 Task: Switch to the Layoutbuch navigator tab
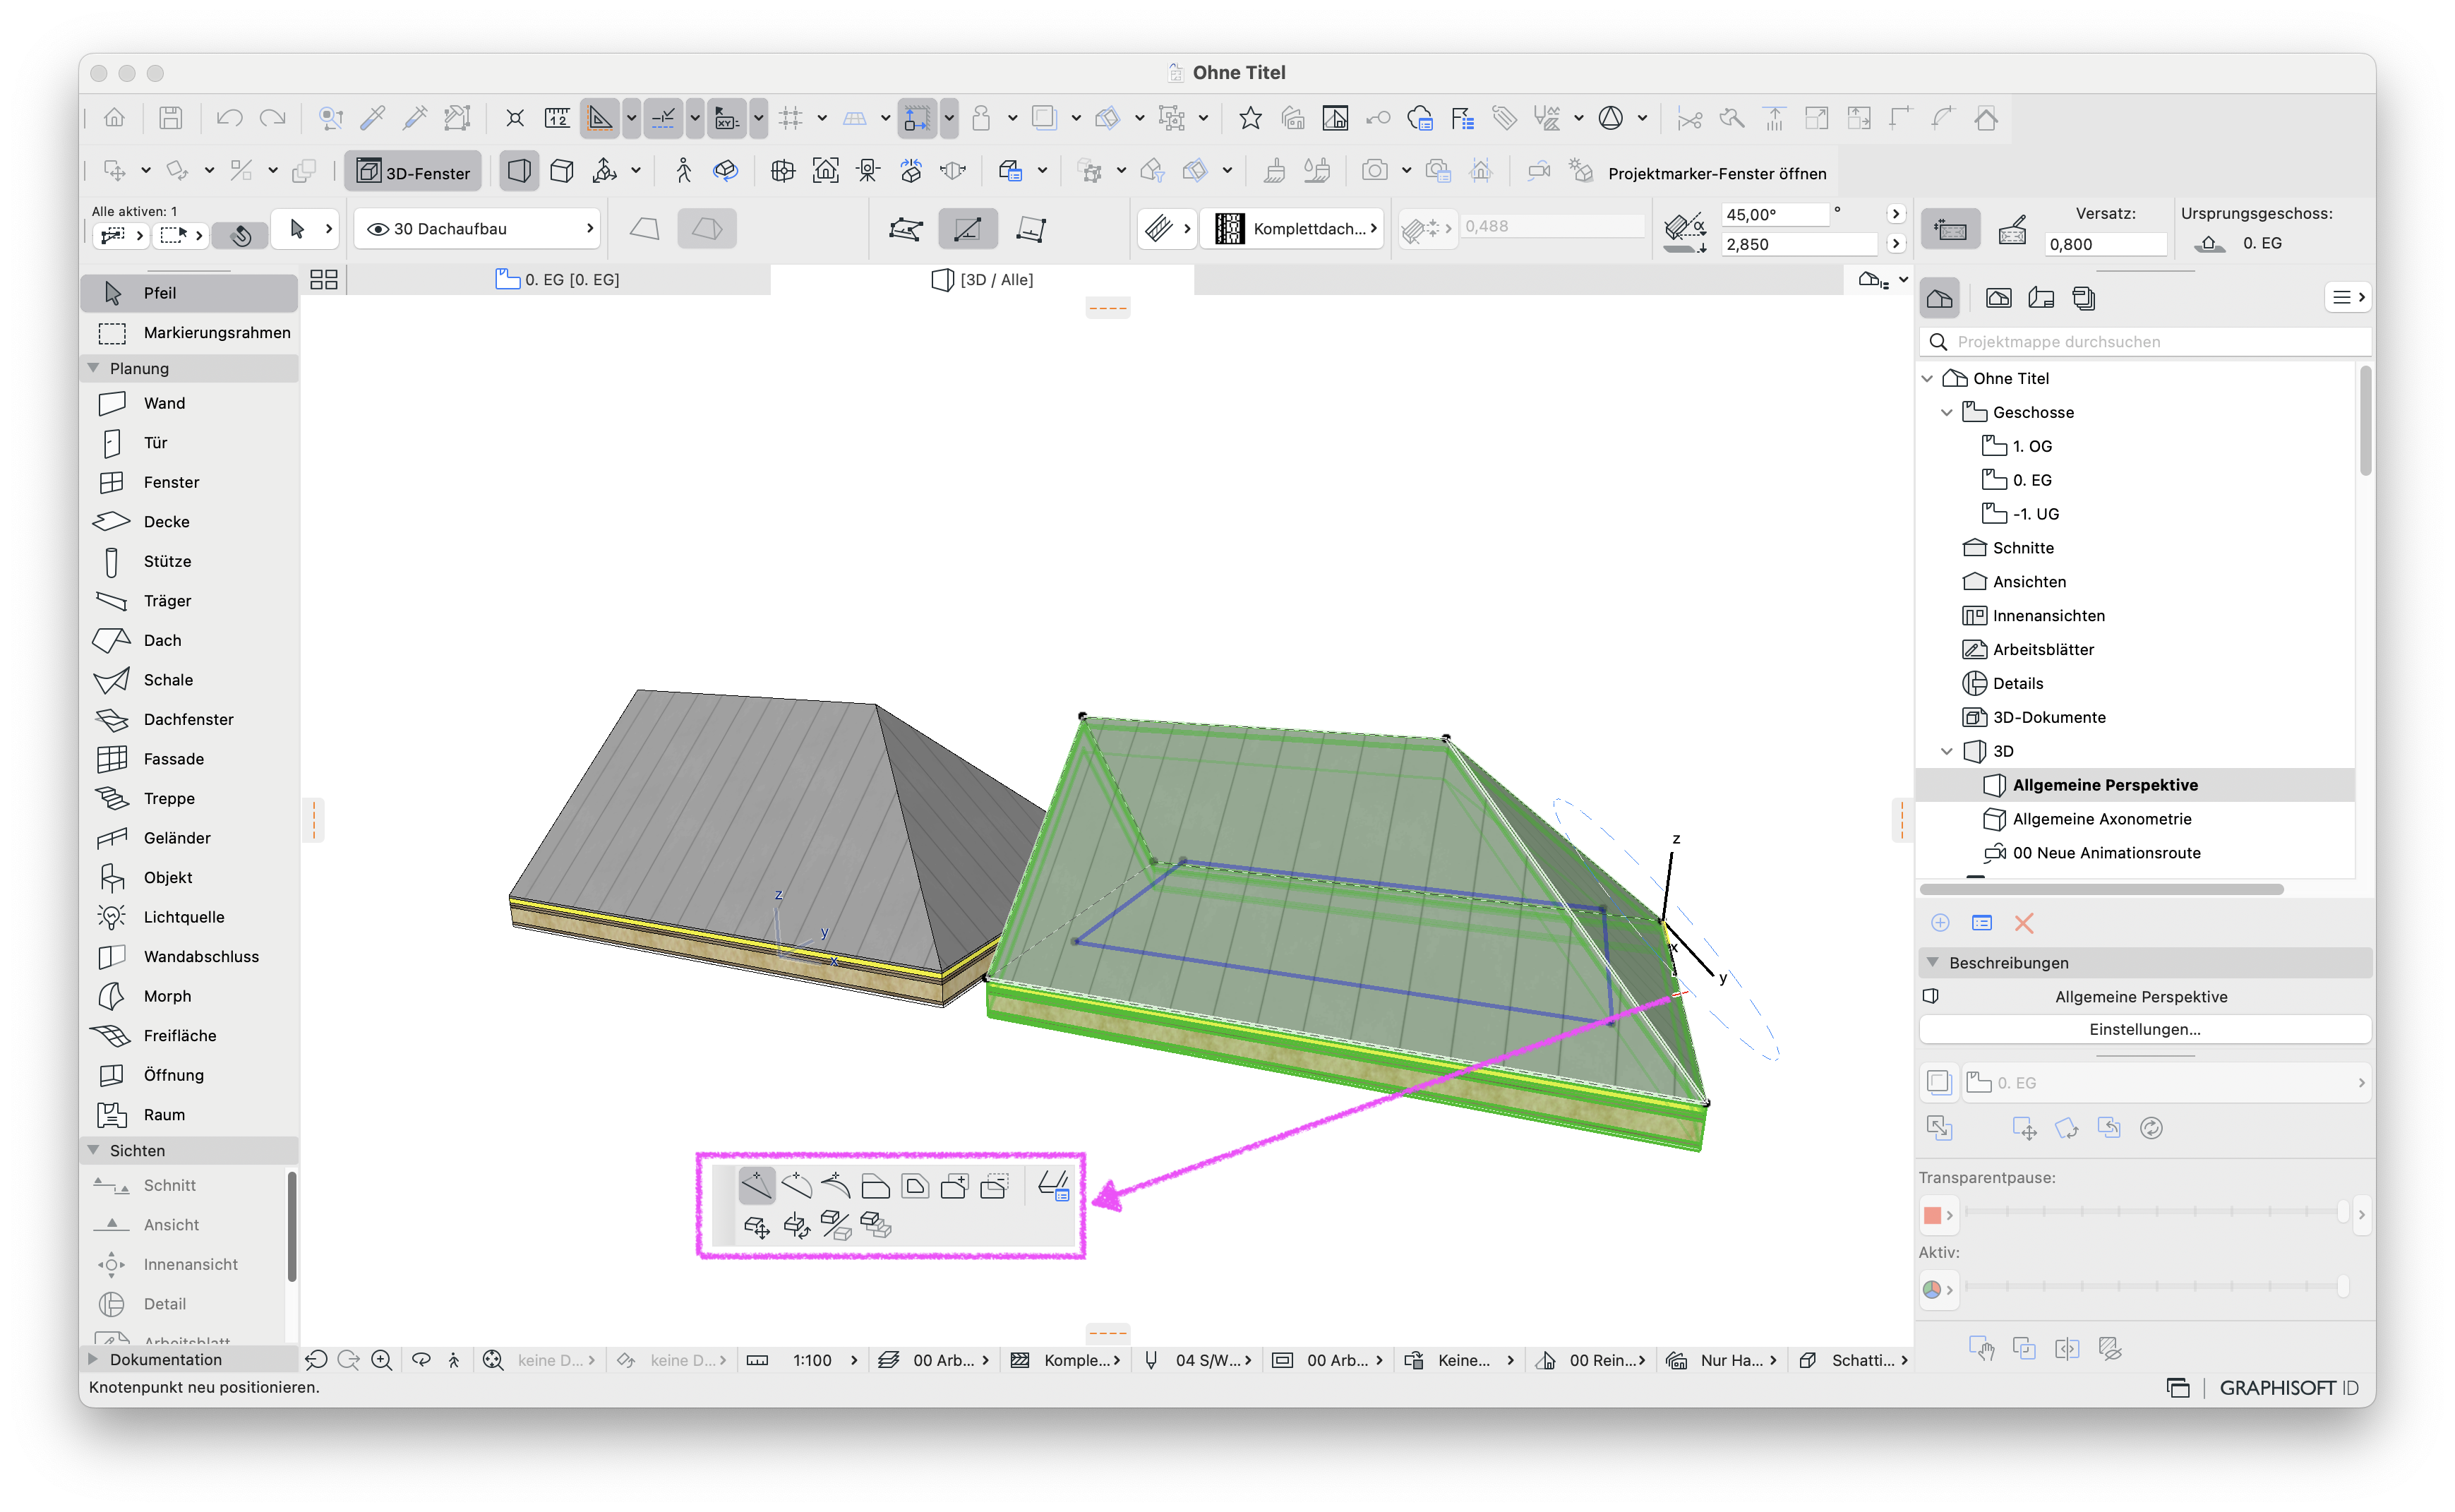[x=2041, y=298]
